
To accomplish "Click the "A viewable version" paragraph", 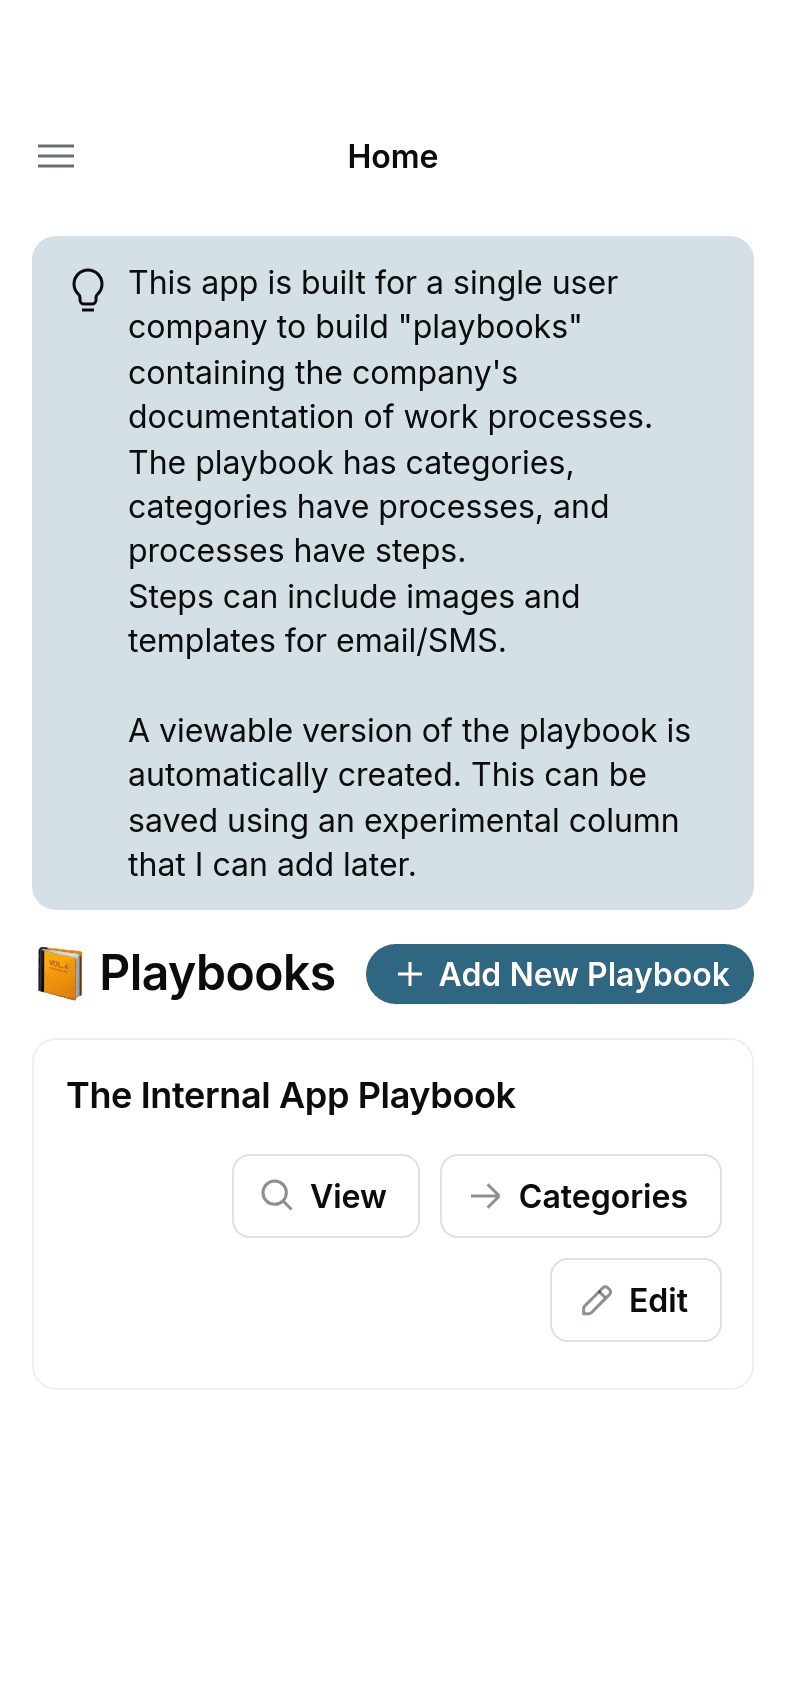I will 409,798.
